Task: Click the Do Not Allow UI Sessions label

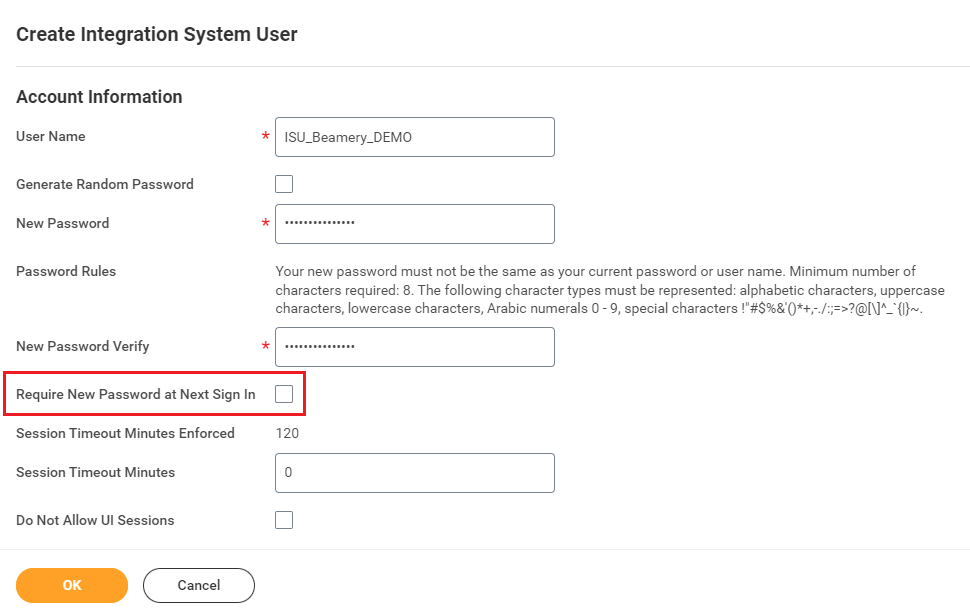Action: (x=95, y=520)
